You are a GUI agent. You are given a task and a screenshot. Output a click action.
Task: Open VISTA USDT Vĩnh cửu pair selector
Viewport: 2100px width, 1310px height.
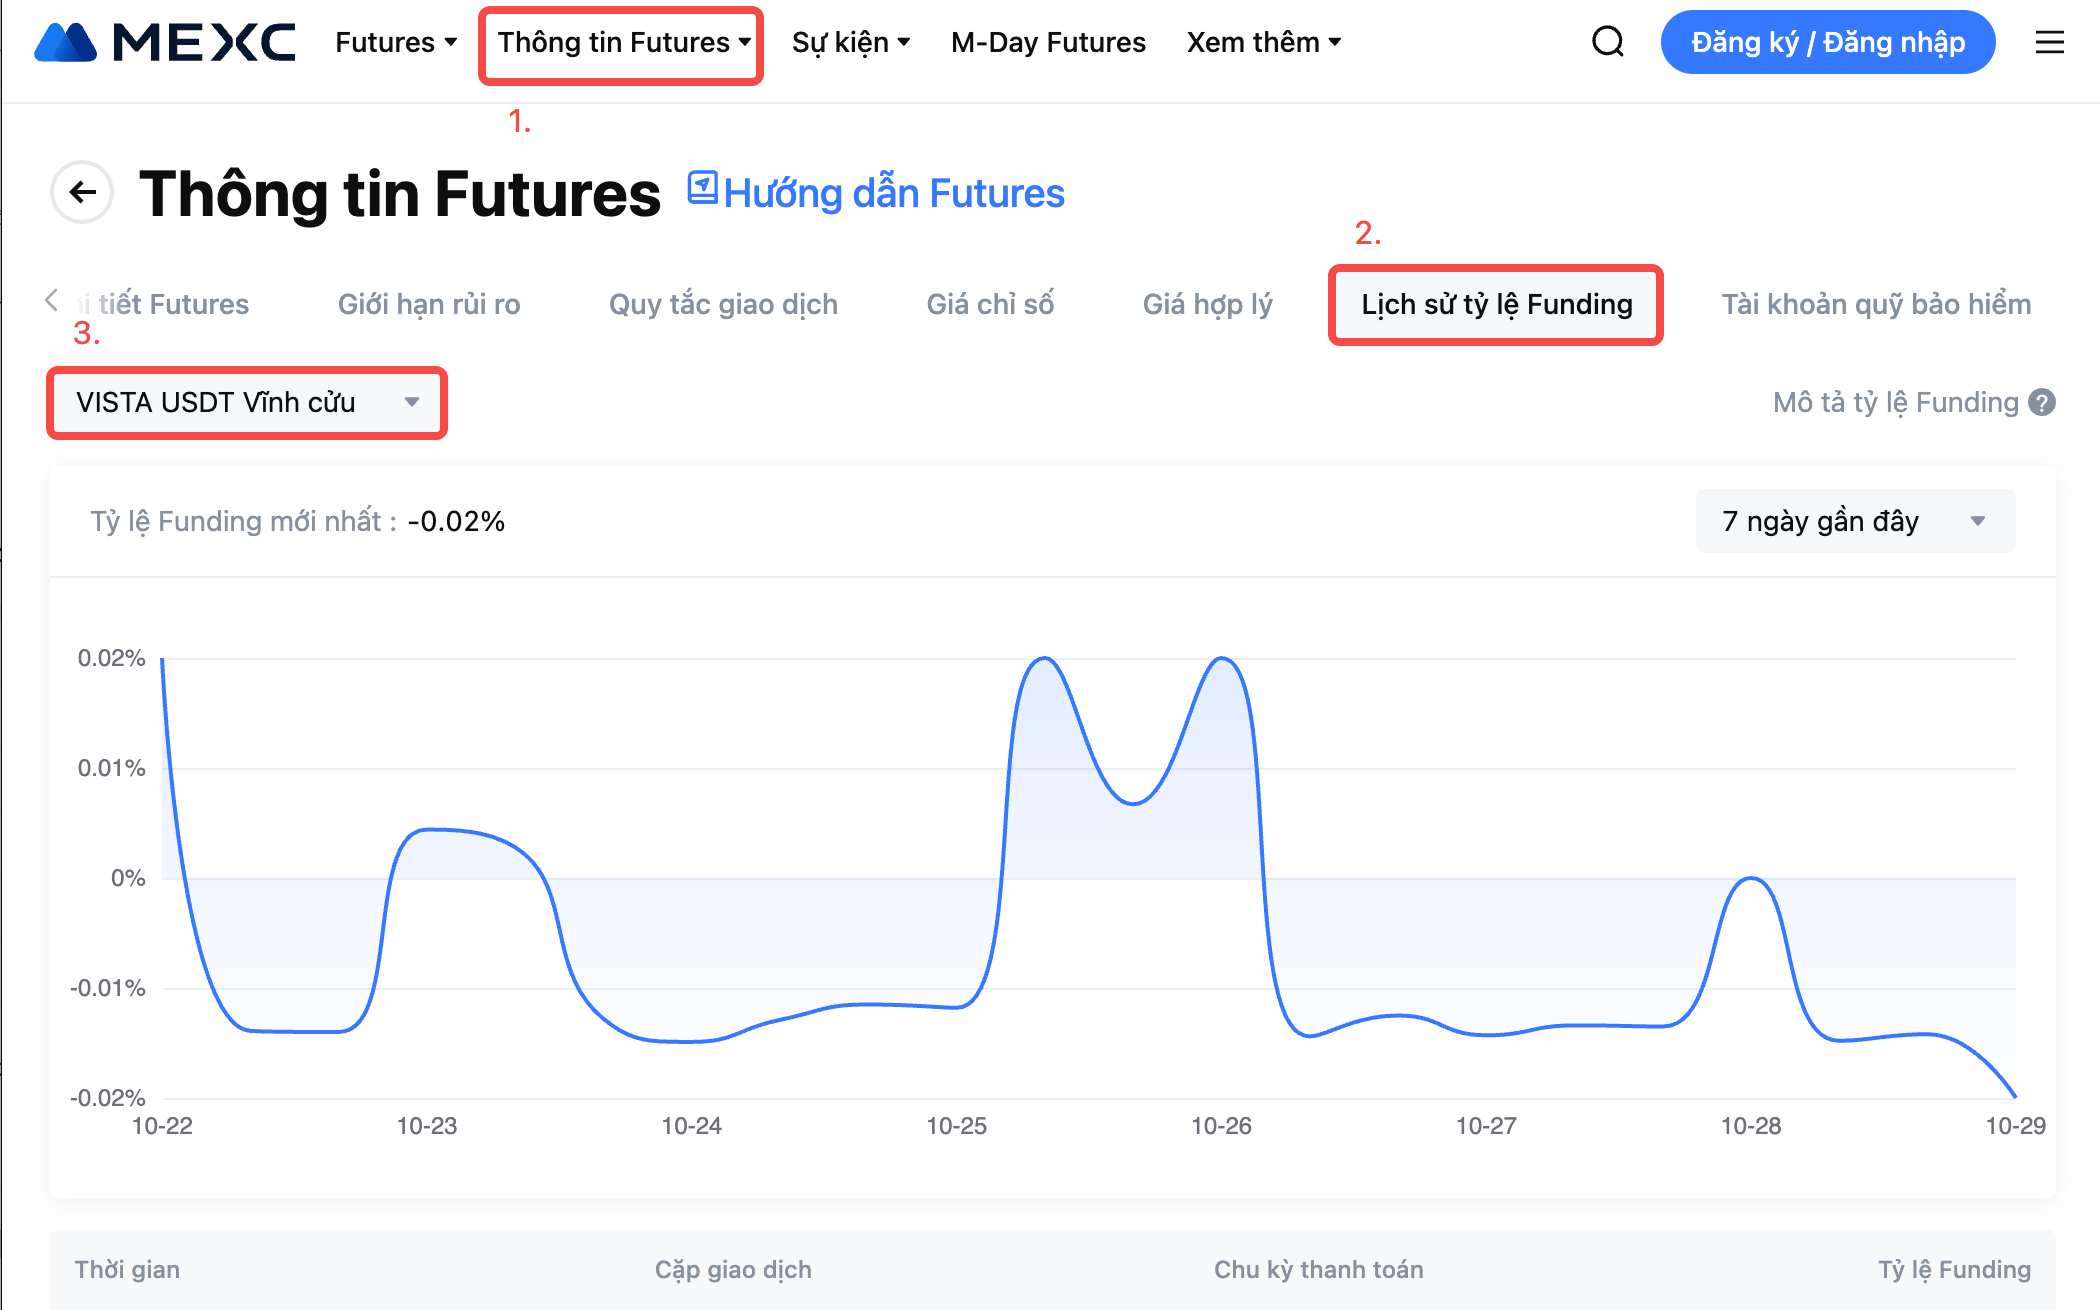click(x=247, y=403)
